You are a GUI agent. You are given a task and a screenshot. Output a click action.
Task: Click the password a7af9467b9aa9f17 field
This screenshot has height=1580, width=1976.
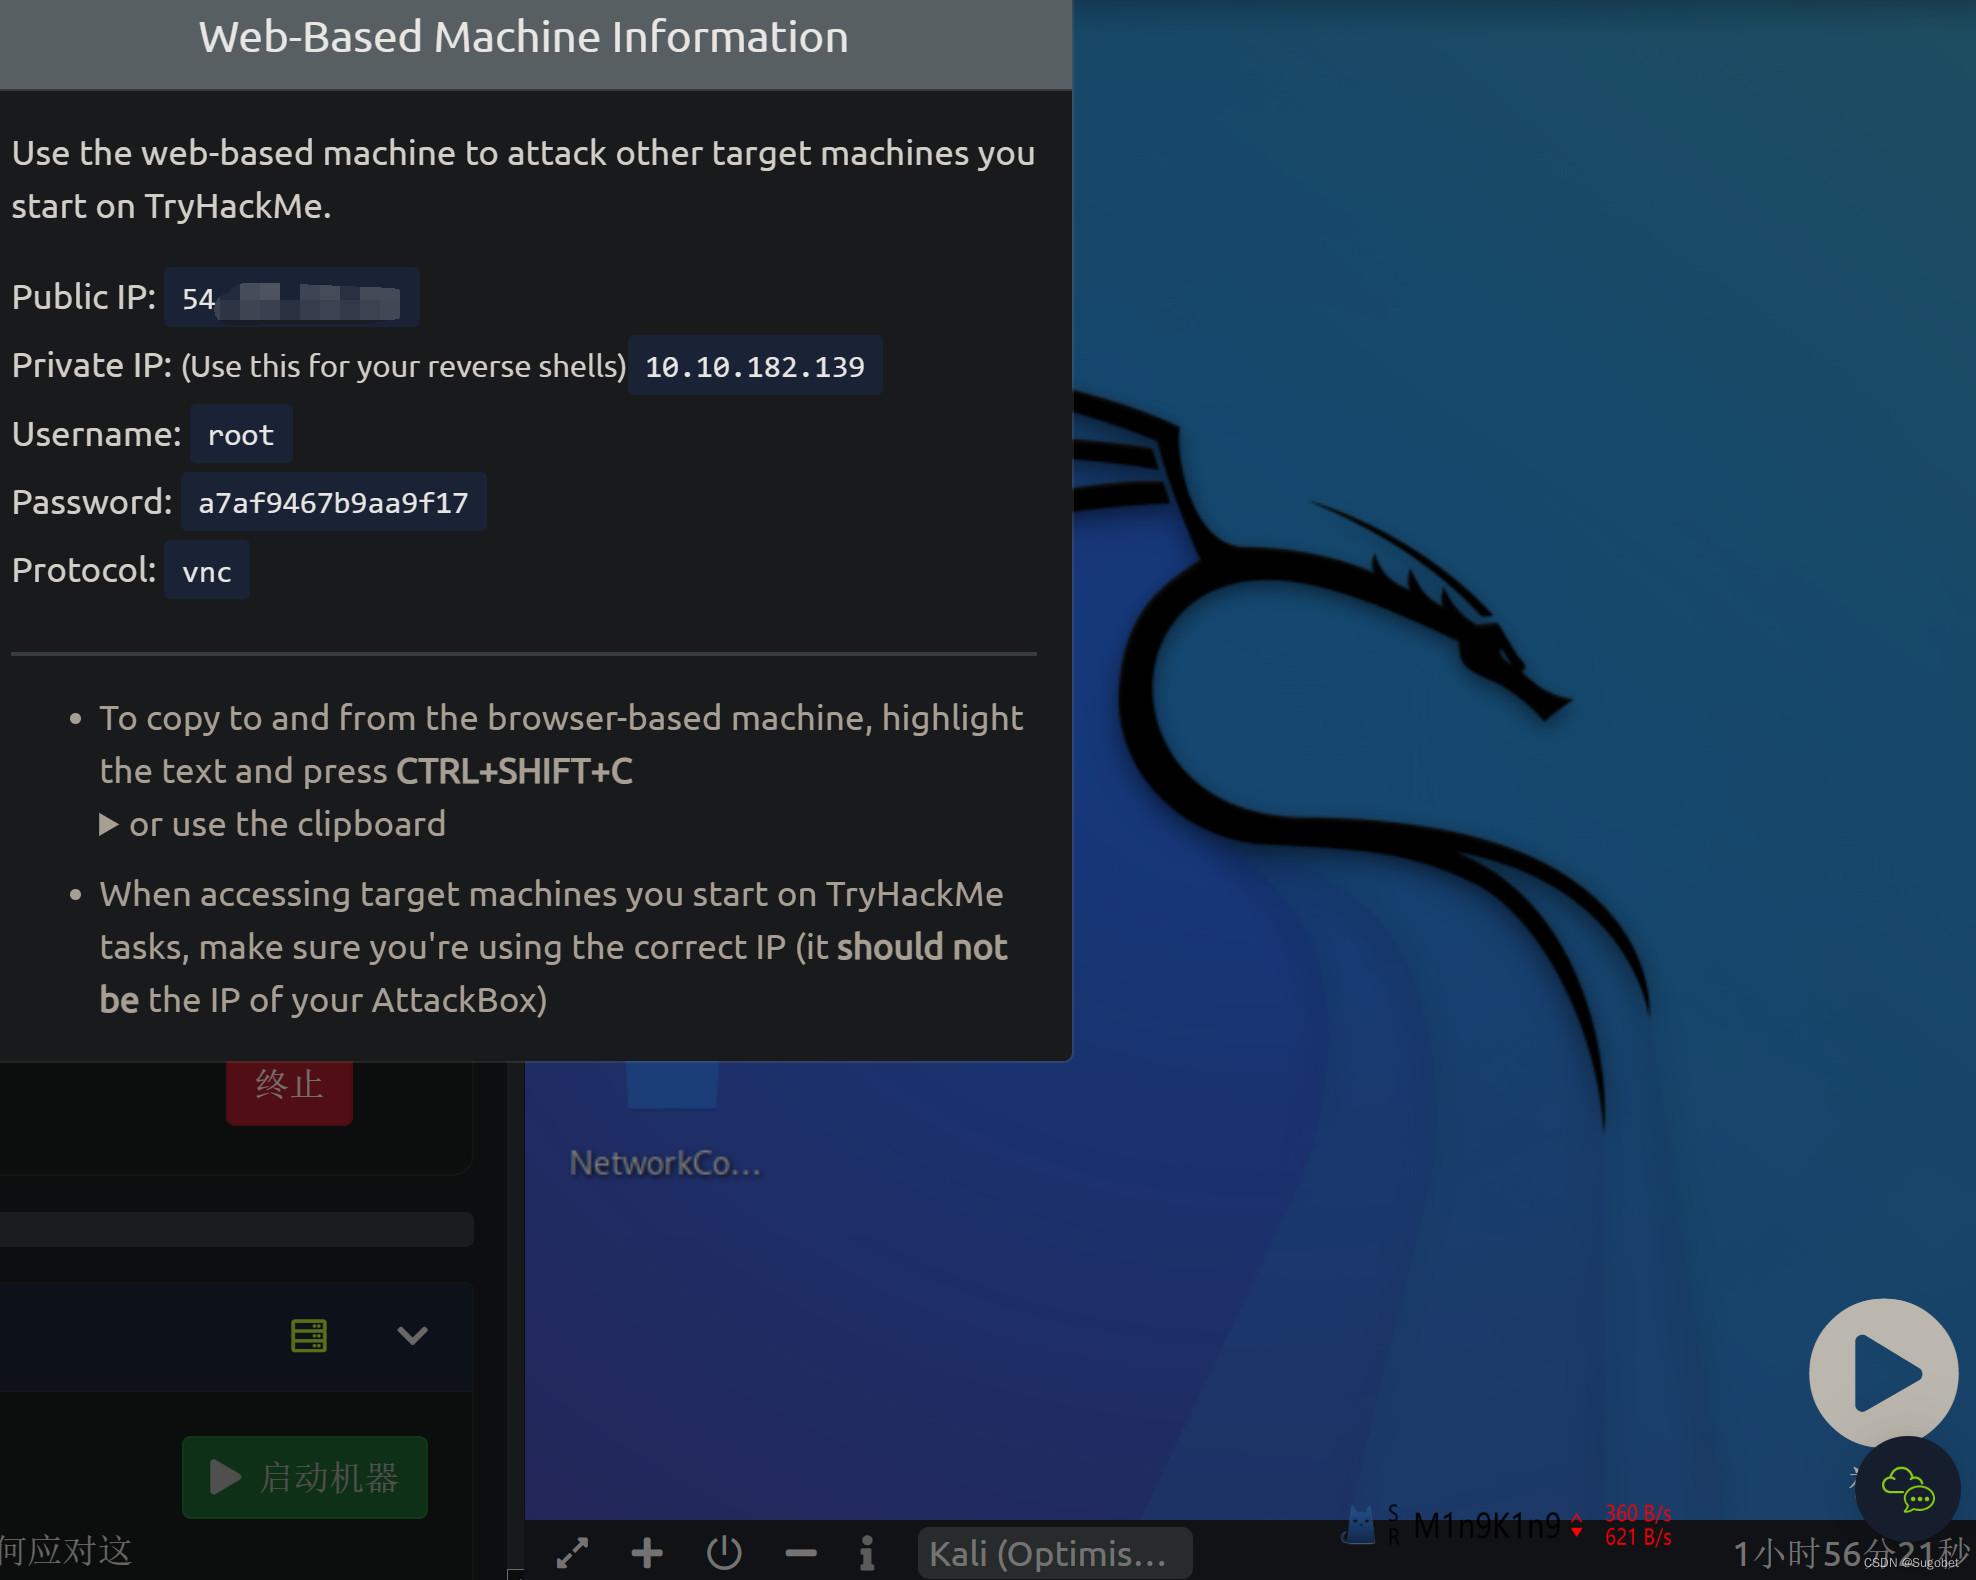333,503
